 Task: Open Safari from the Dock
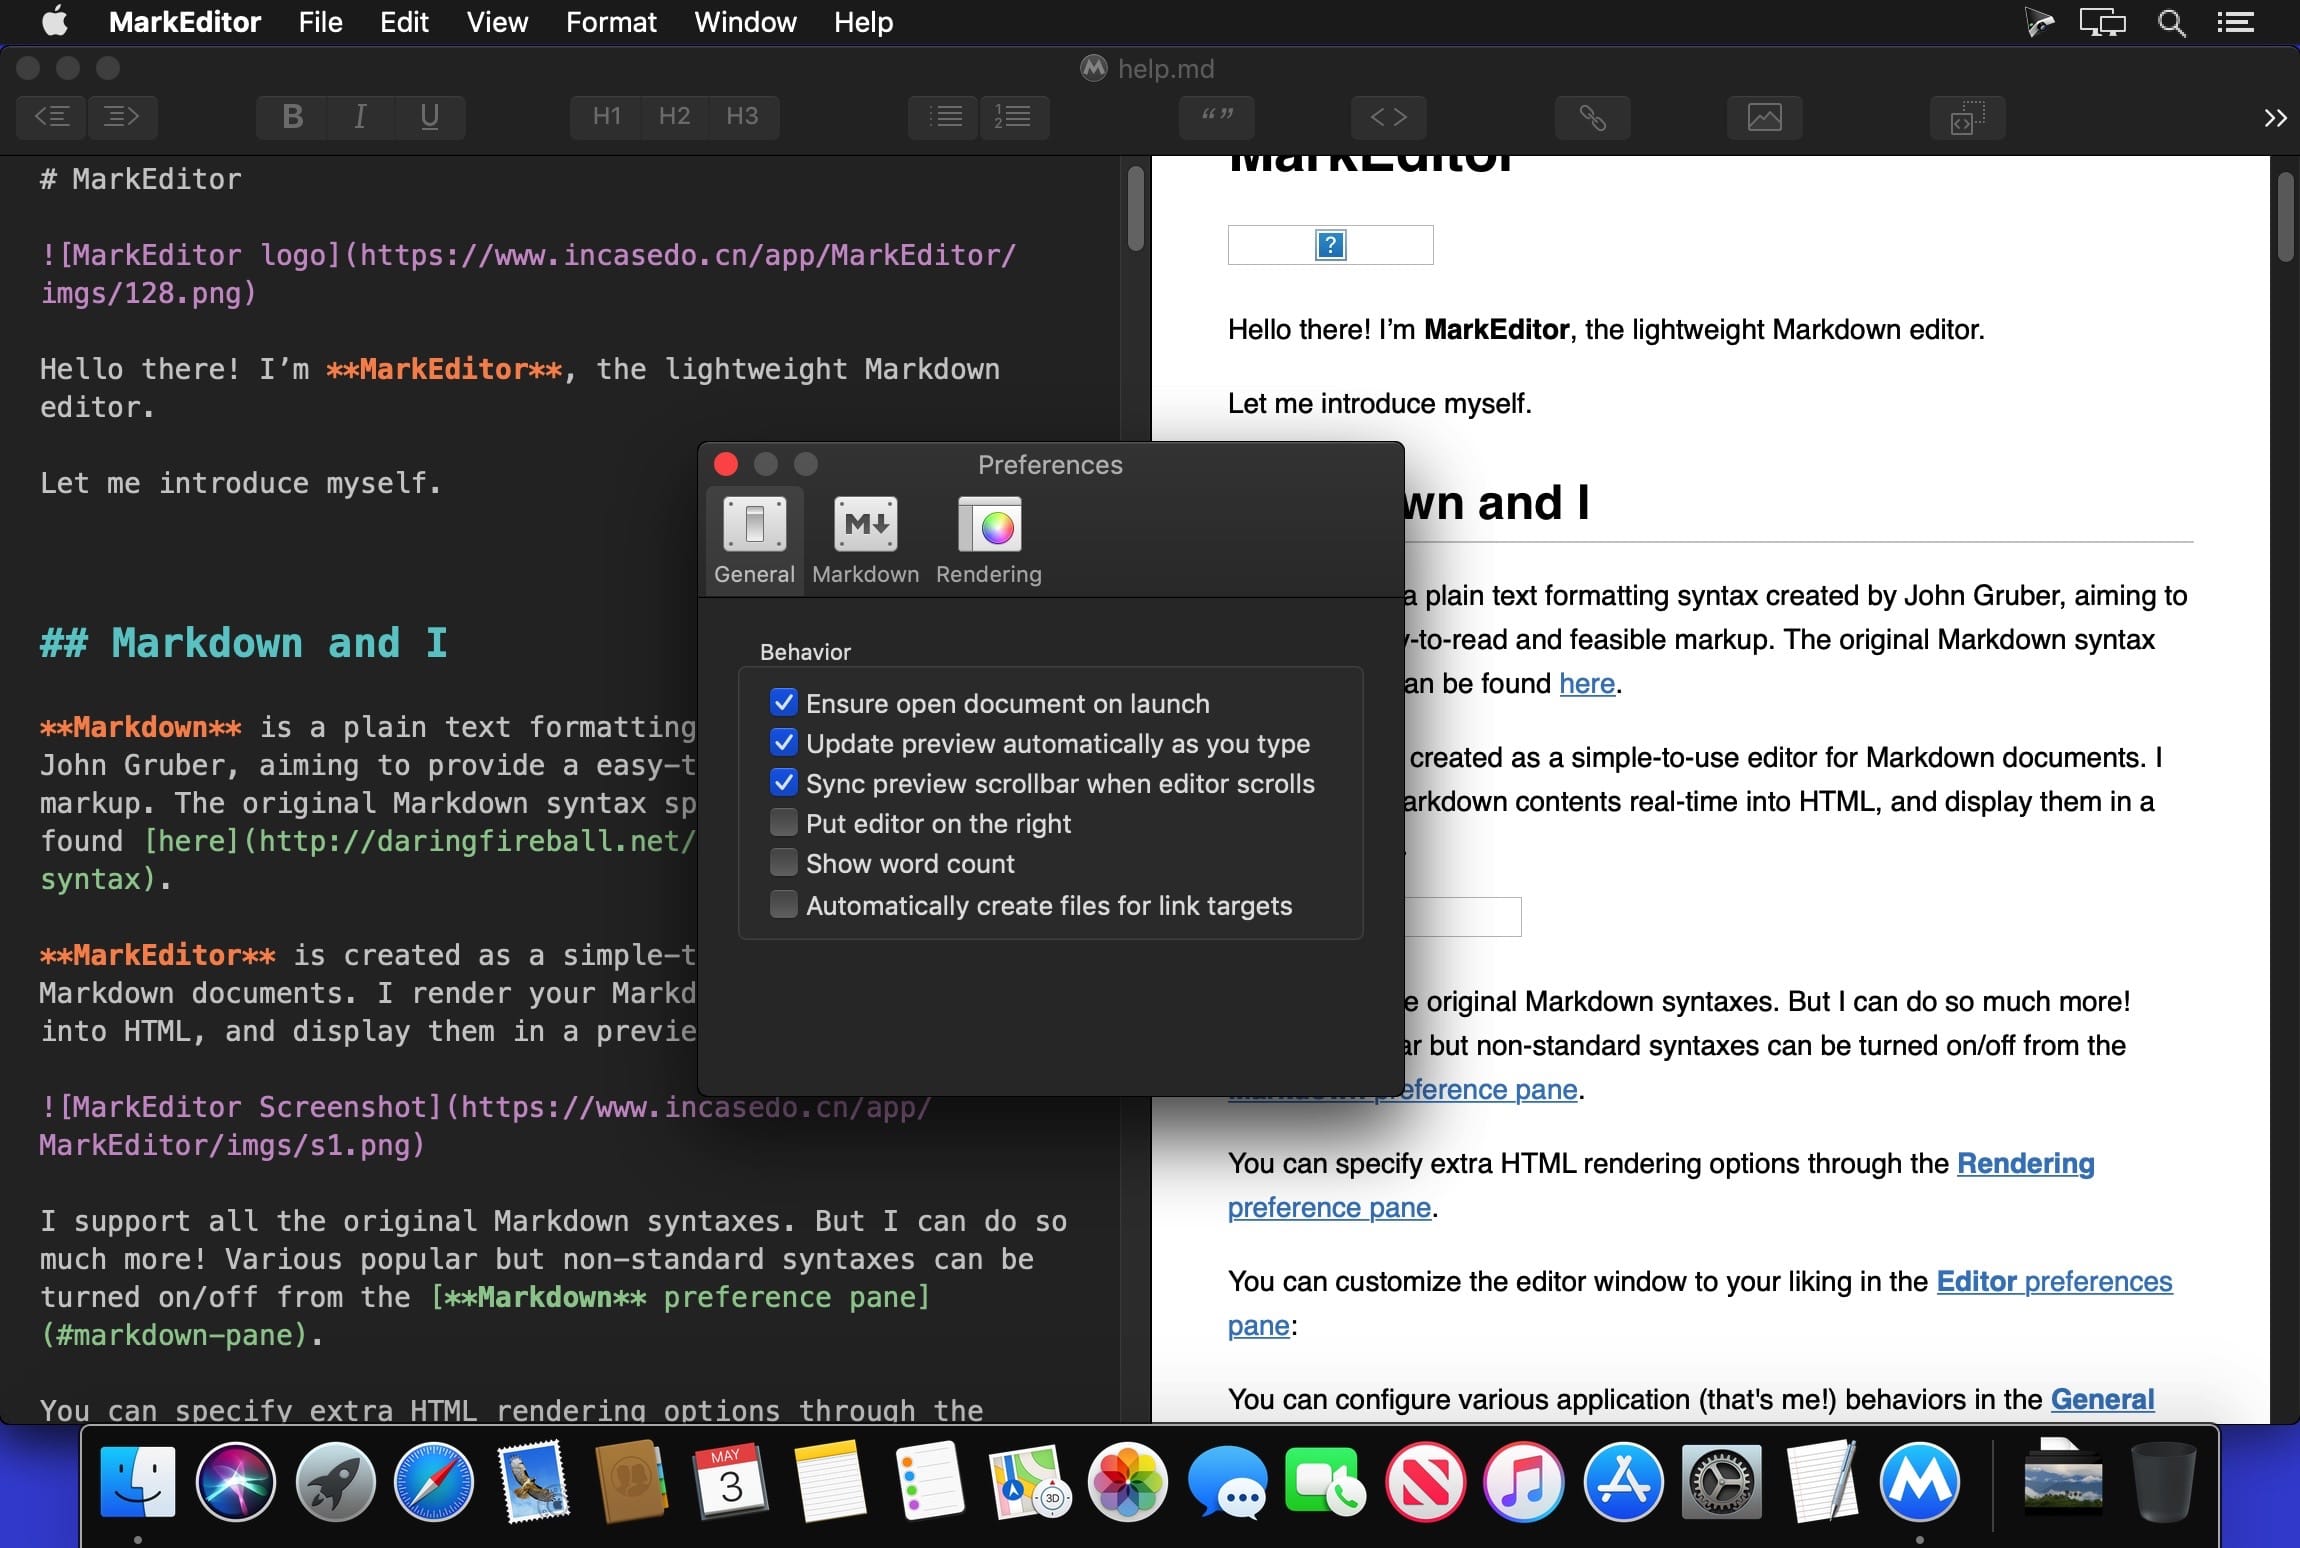click(x=434, y=1482)
